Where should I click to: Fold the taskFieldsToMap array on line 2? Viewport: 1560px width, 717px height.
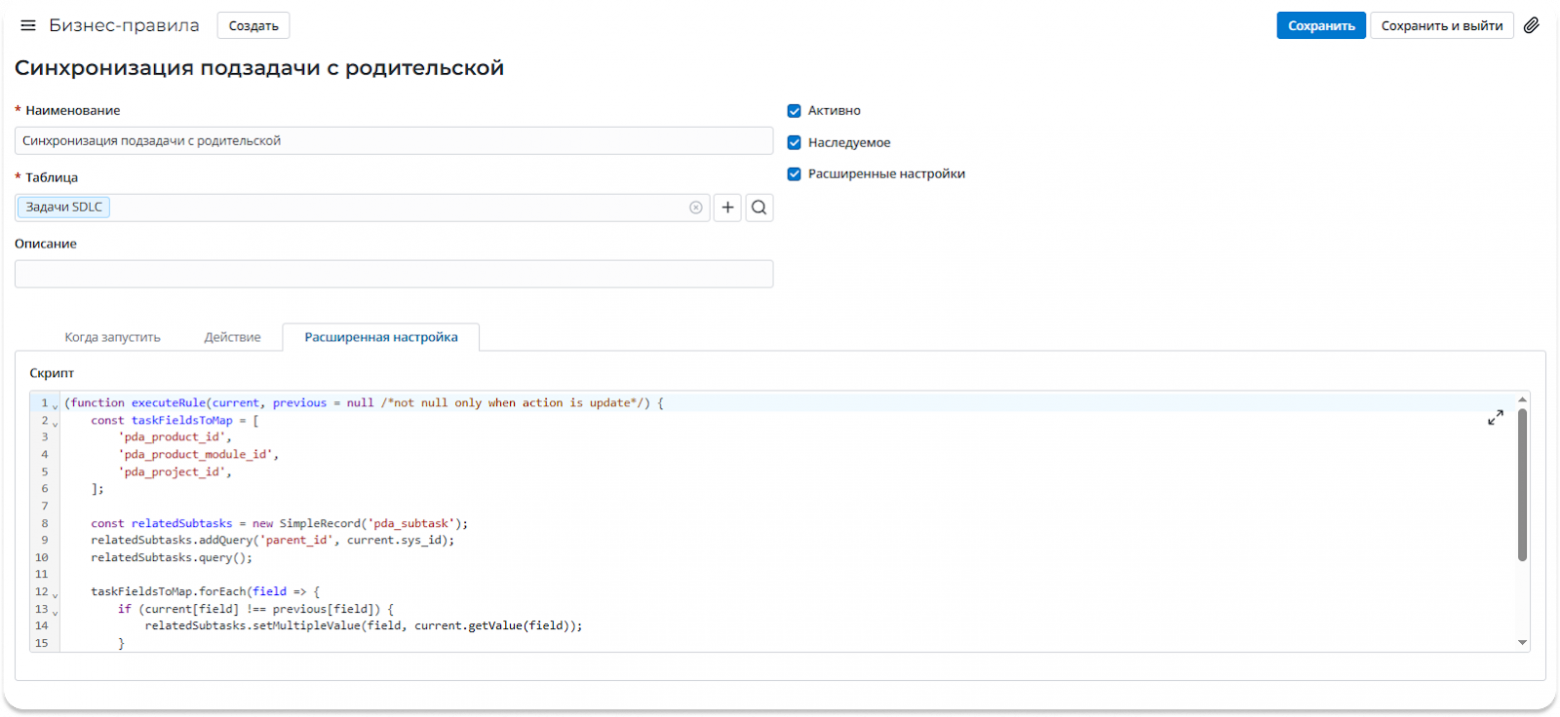coord(53,421)
